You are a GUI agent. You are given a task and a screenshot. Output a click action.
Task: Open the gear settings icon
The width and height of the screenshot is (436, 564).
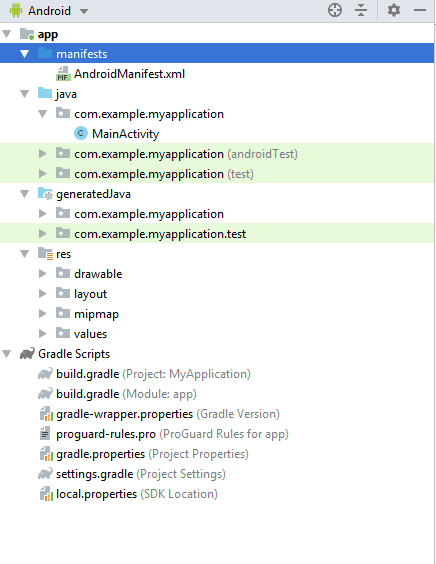pyautogui.click(x=394, y=10)
